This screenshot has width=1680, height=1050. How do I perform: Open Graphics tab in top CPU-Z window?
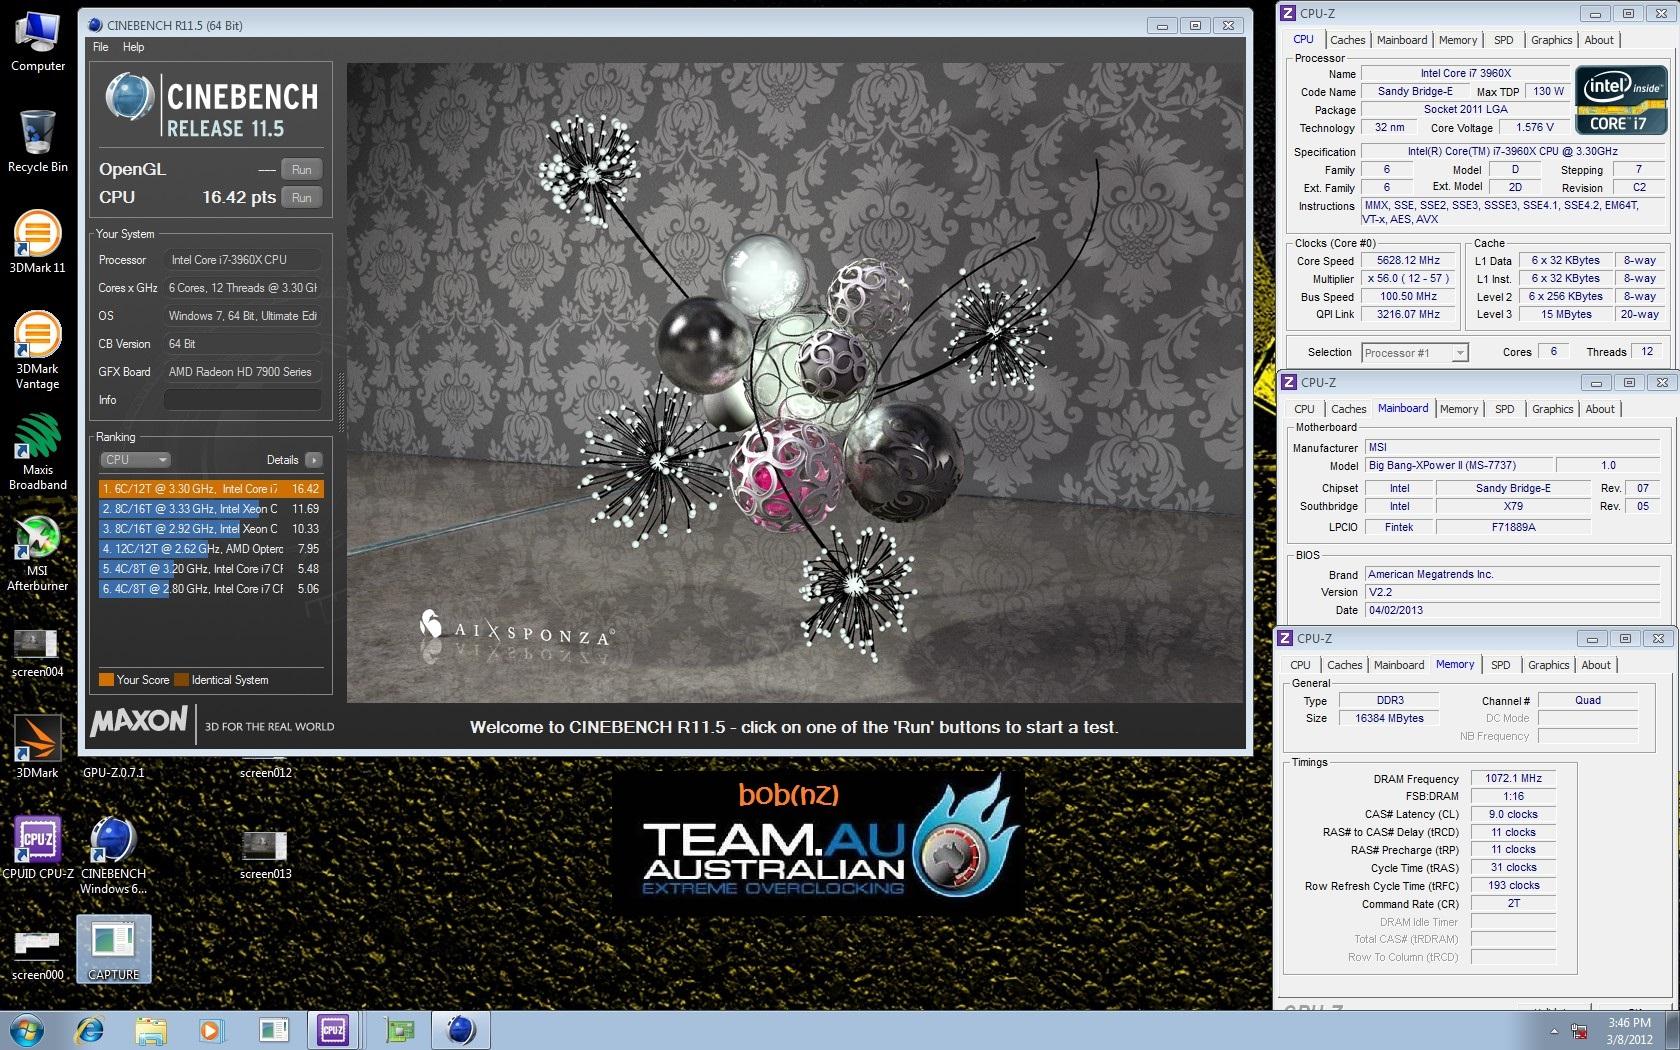(x=1551, y=40)
